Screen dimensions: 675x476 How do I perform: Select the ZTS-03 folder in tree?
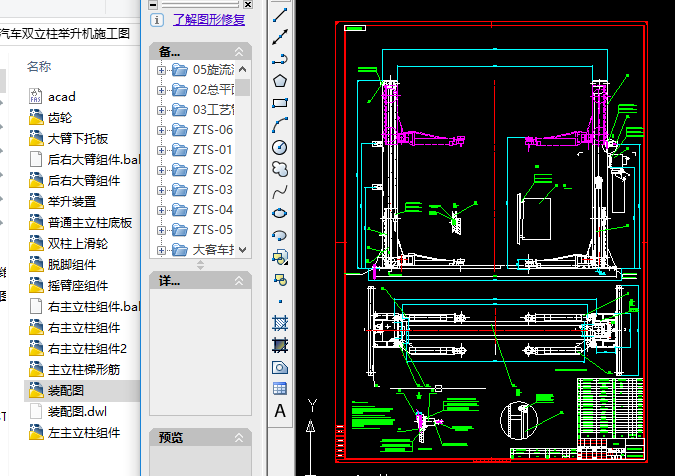[212, 190]
